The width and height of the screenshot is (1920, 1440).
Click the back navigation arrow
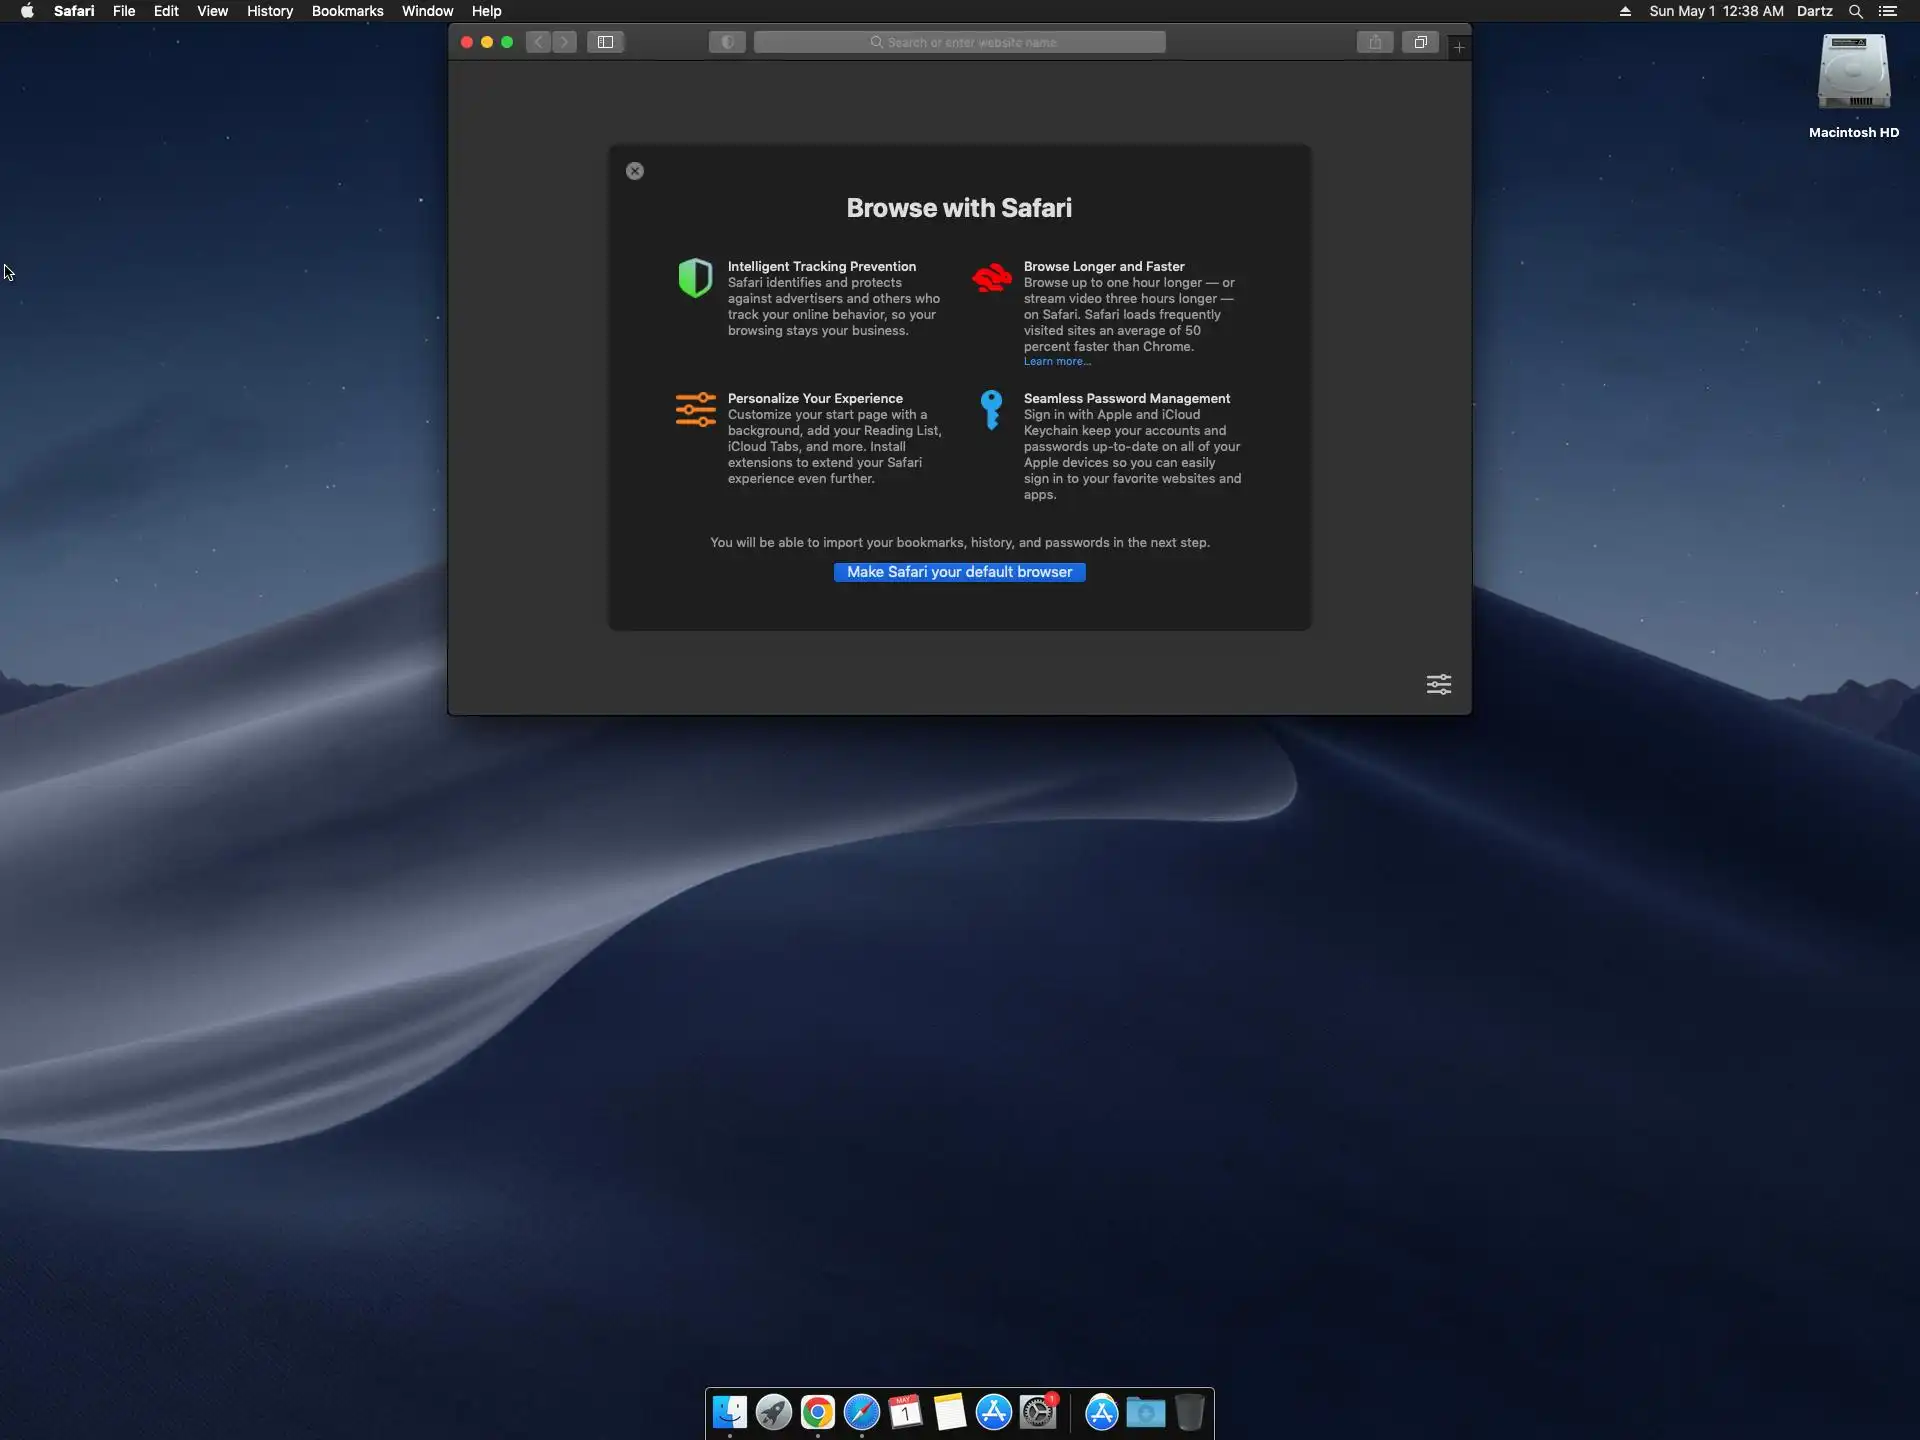pos(539,42)
